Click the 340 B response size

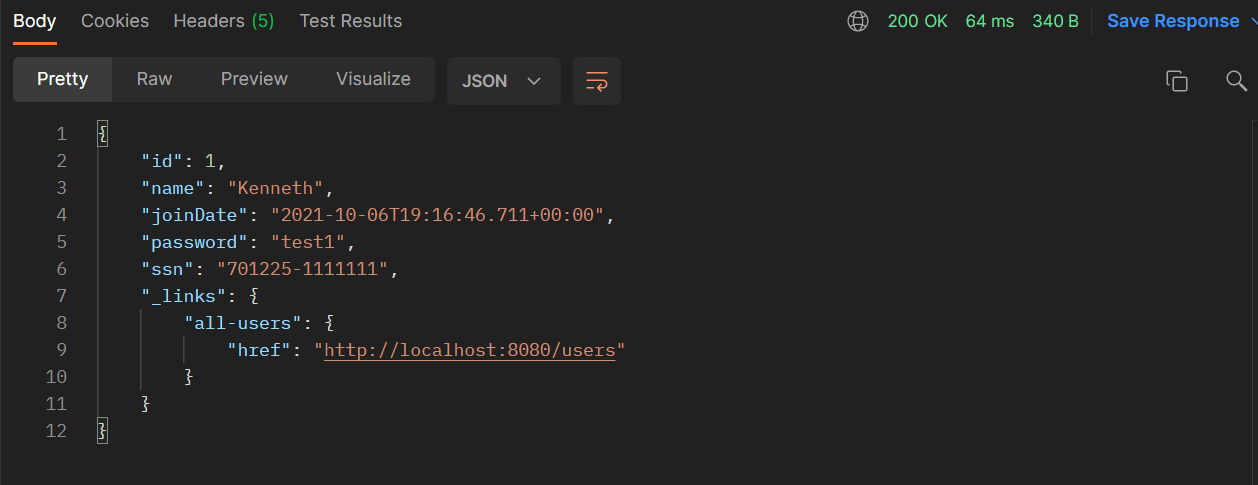pyautogui.click(x=1055, y=21)
